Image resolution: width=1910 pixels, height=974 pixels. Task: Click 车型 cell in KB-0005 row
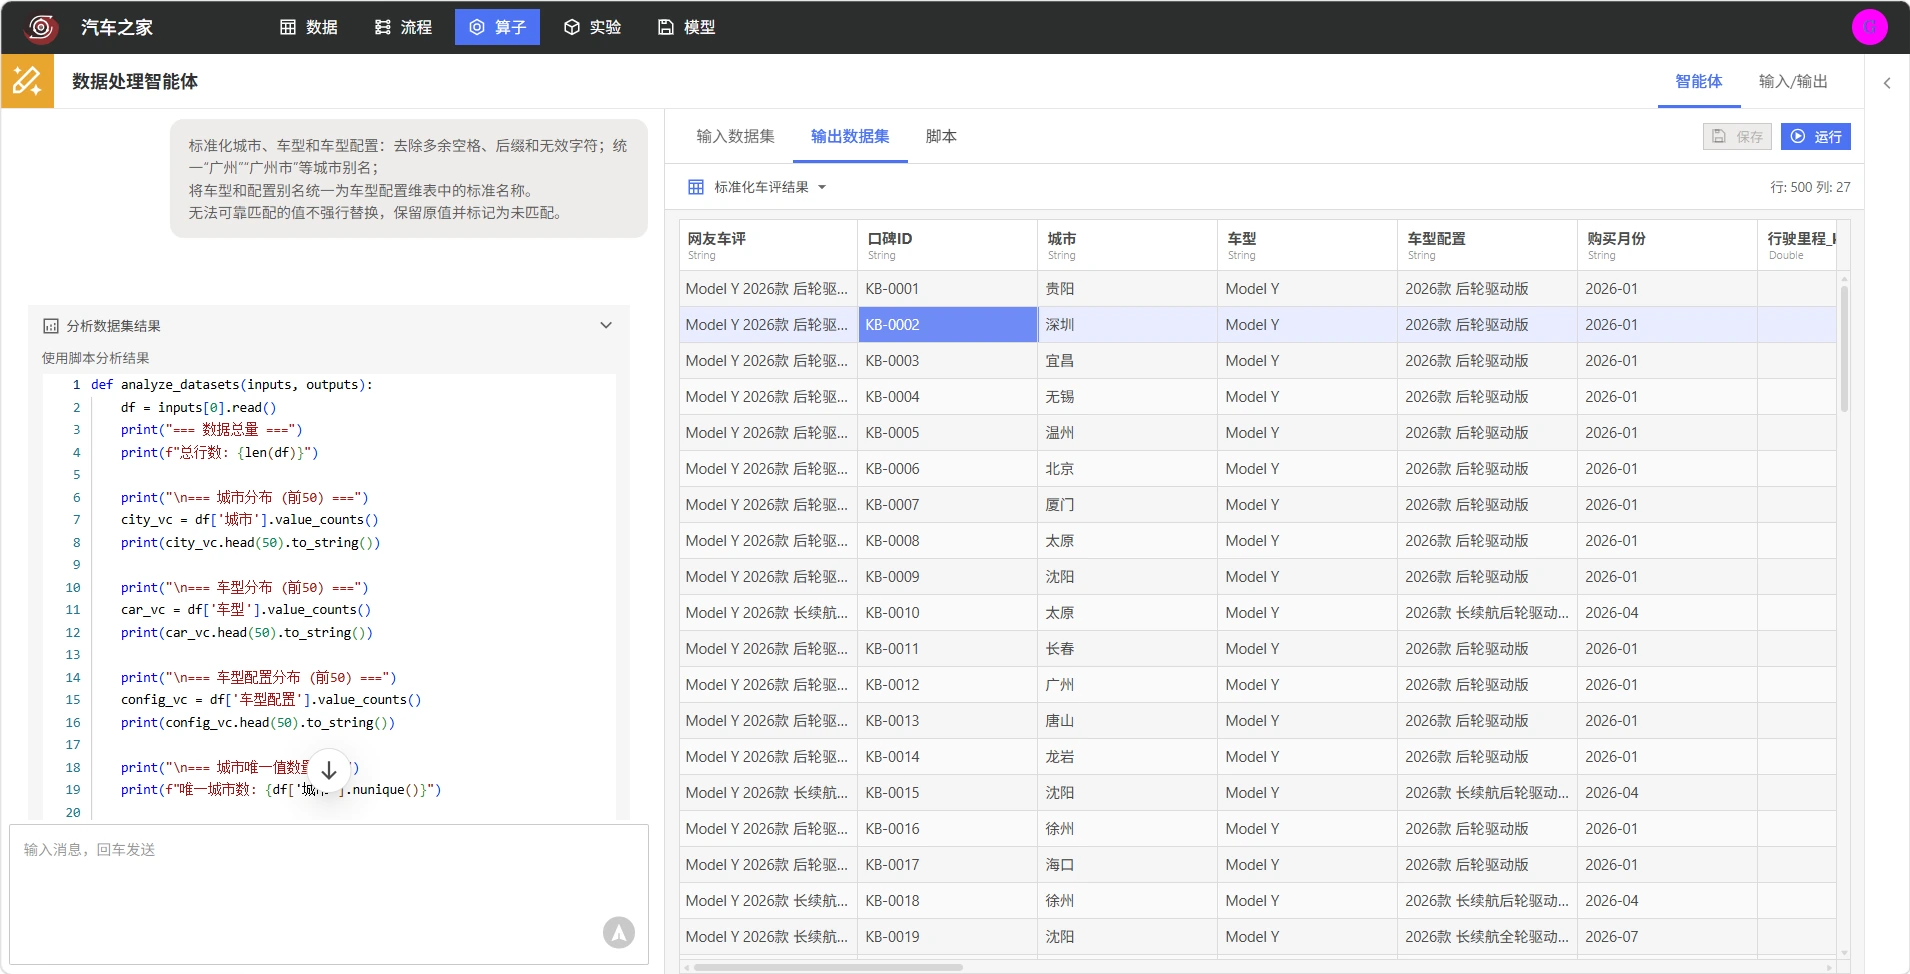tap(1308, 433)
